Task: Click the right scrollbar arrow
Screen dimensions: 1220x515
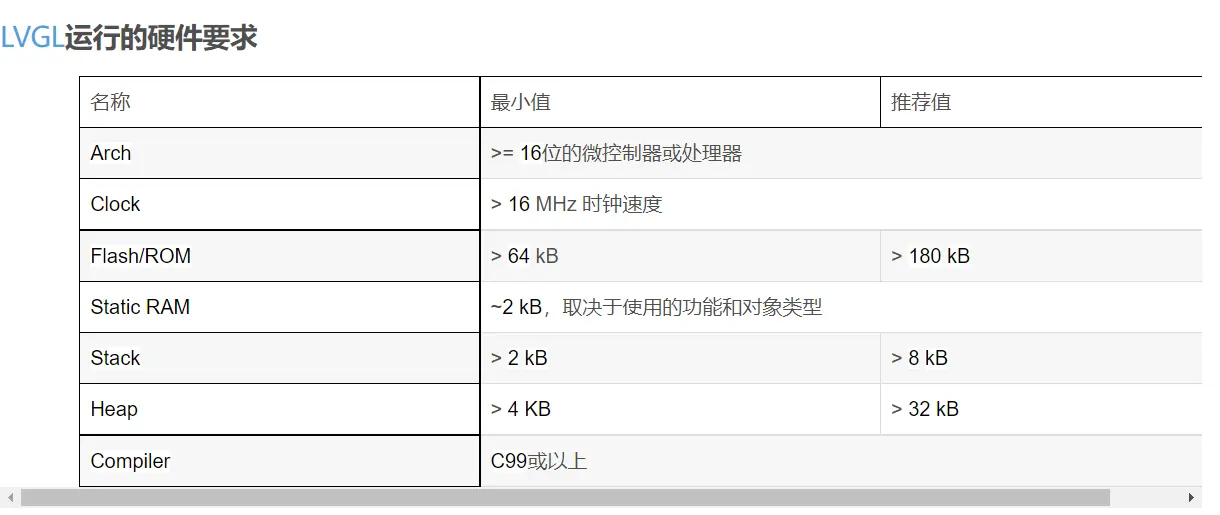Action: pyautogui.click(x=1191, y=498)
